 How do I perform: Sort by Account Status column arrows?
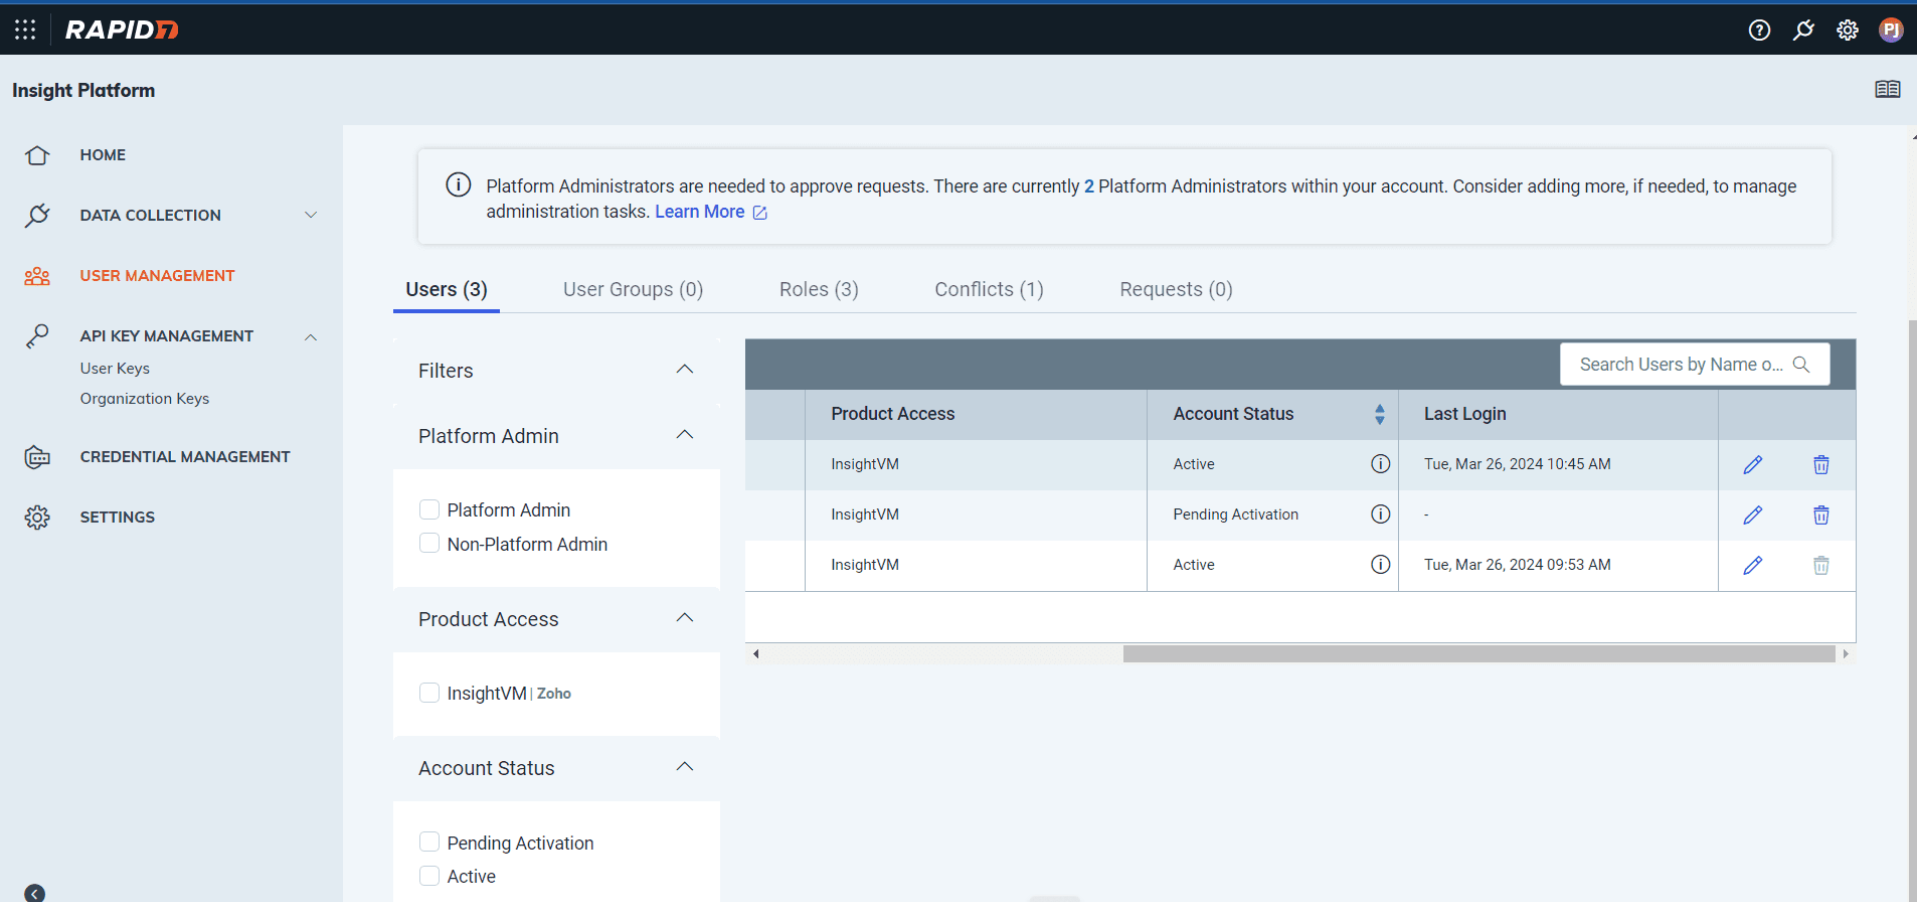[x=1379, y=414]
